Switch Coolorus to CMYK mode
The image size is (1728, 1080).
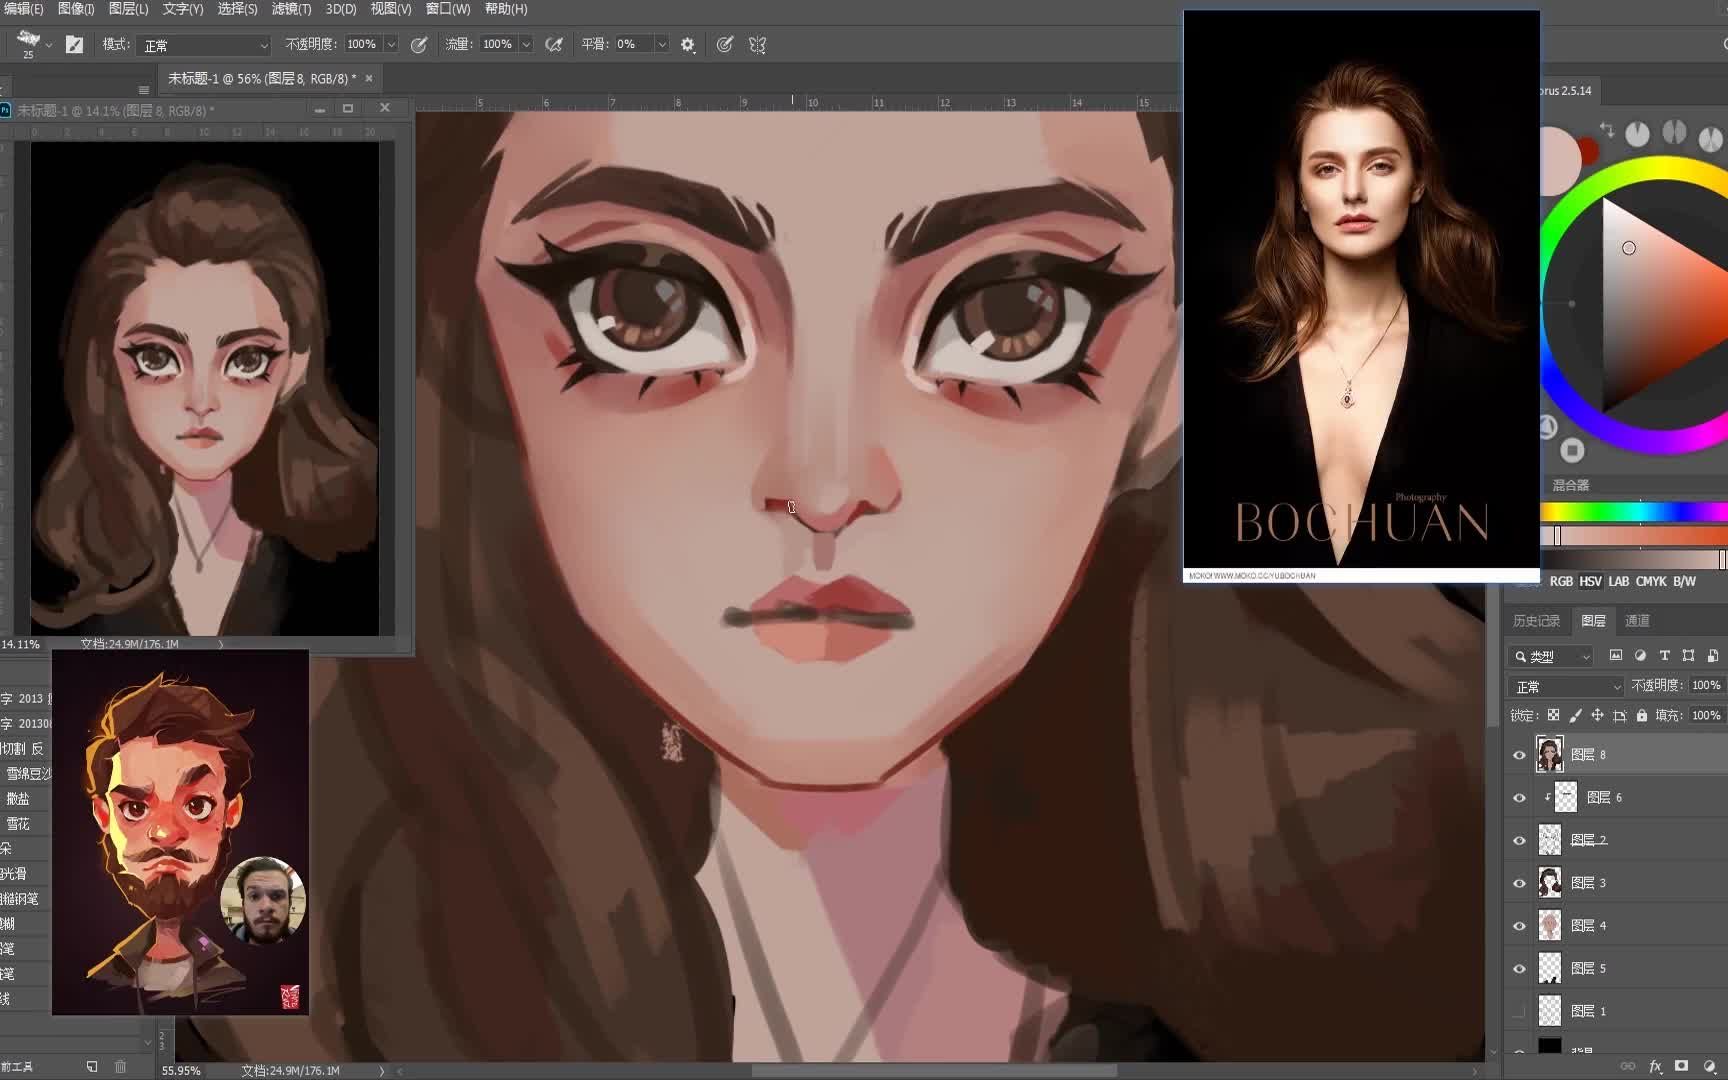point(1651,581)
